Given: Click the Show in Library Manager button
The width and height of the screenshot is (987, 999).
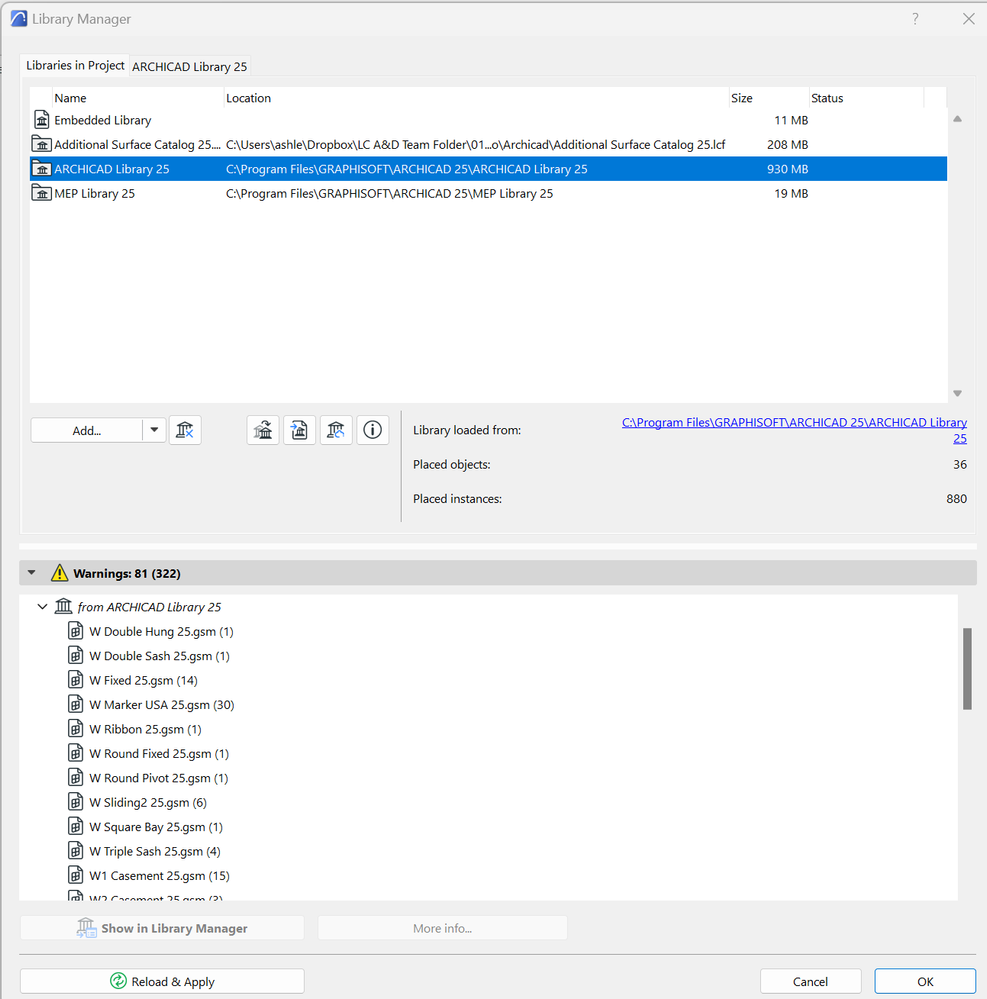Looking at the screenshot, I should tap(162, 928).
